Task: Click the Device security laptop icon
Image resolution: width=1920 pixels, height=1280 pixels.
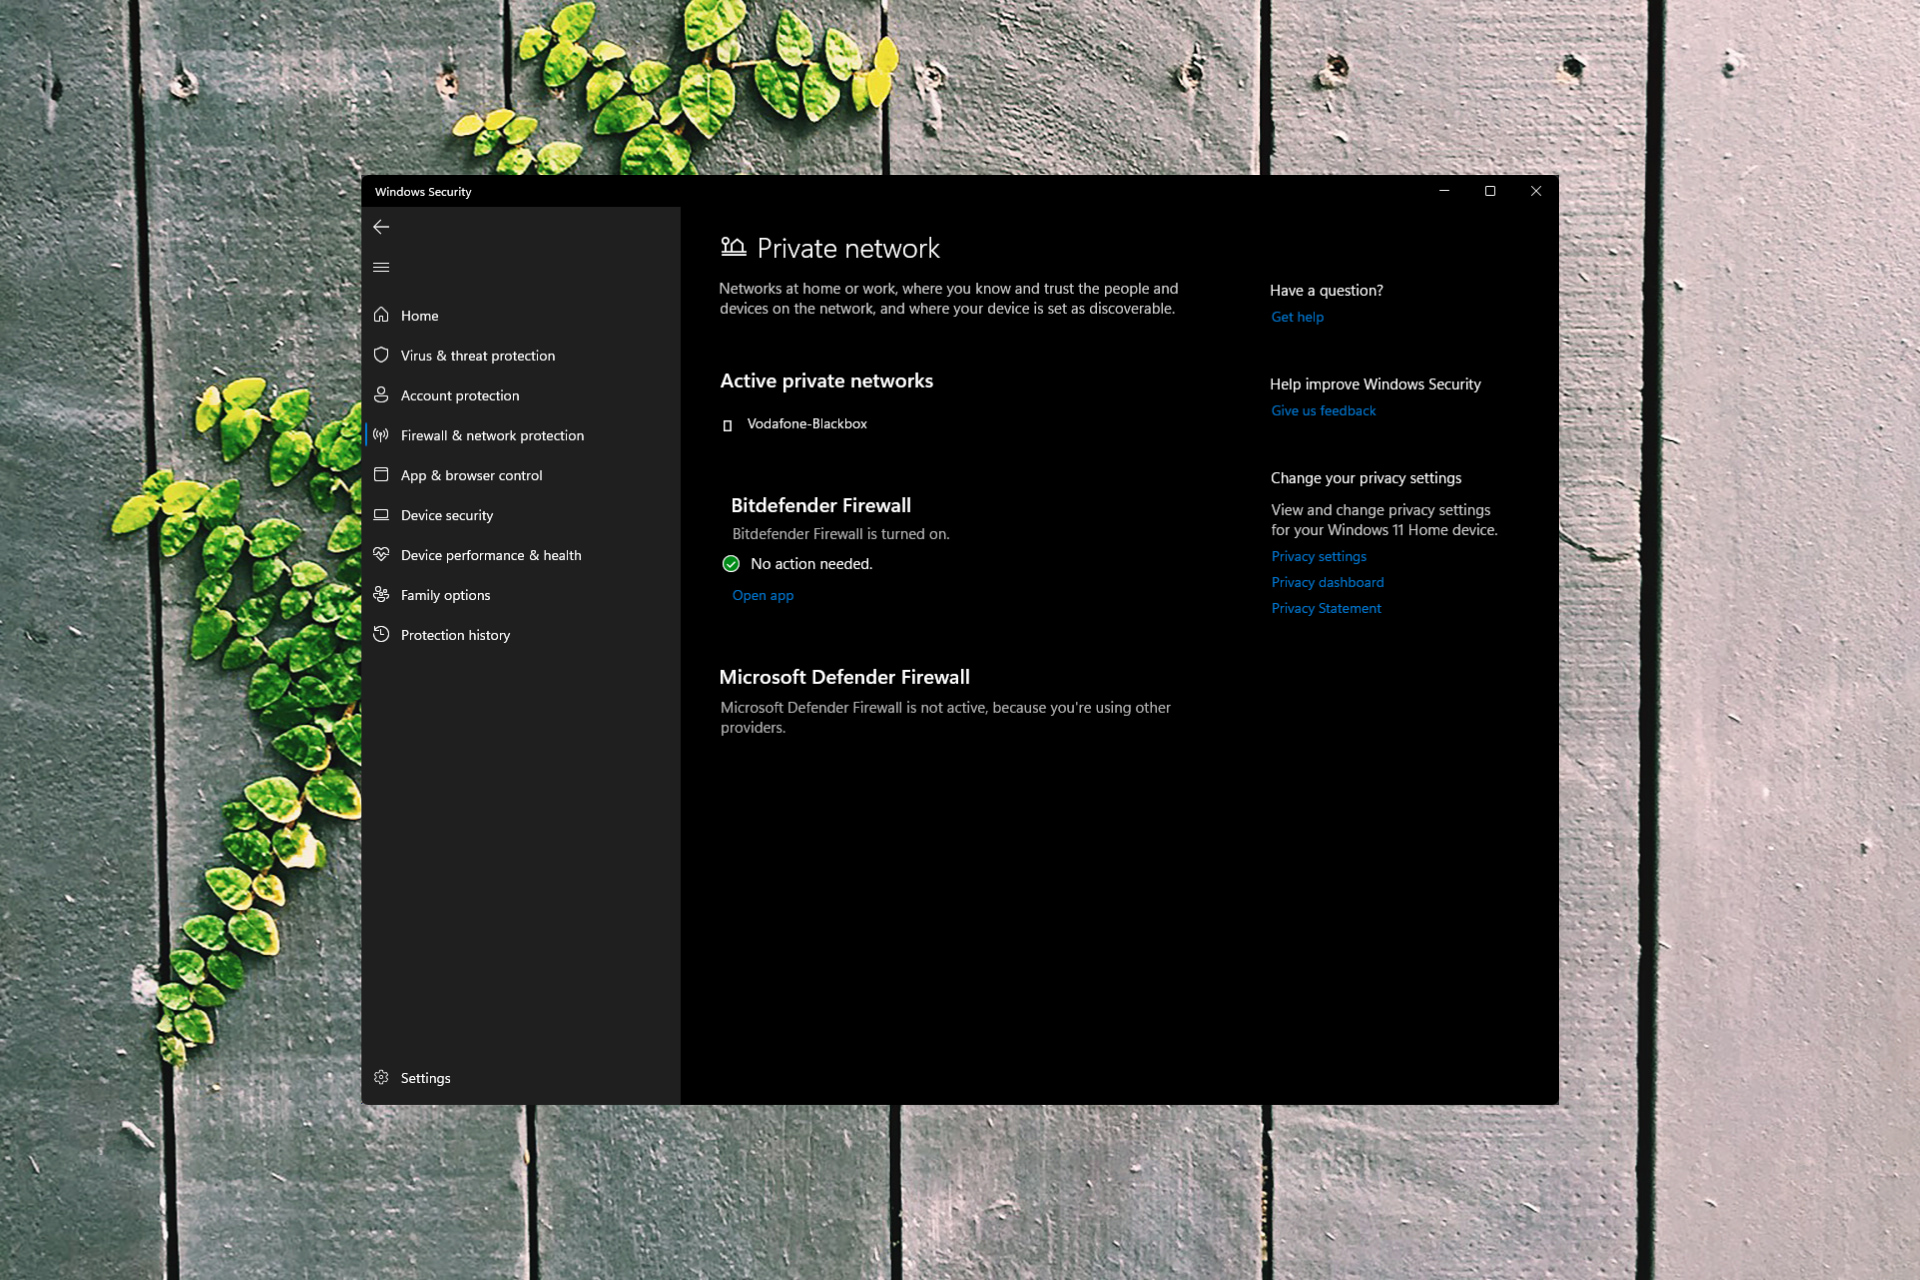Action: [x=381, y=515]
